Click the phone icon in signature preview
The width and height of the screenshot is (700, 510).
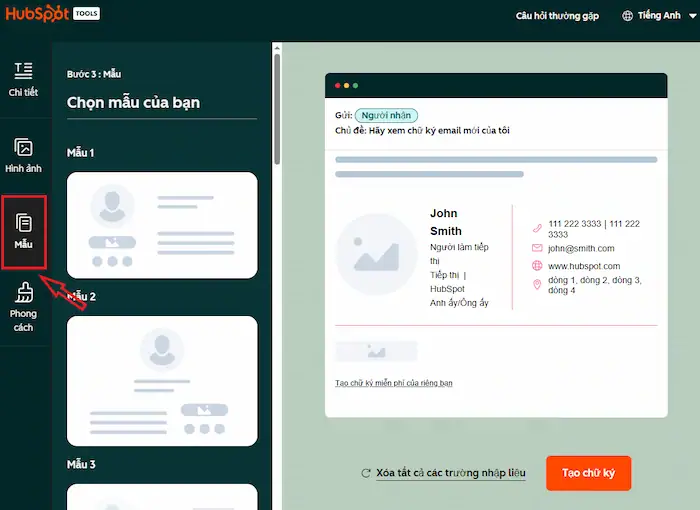(537, 229)
